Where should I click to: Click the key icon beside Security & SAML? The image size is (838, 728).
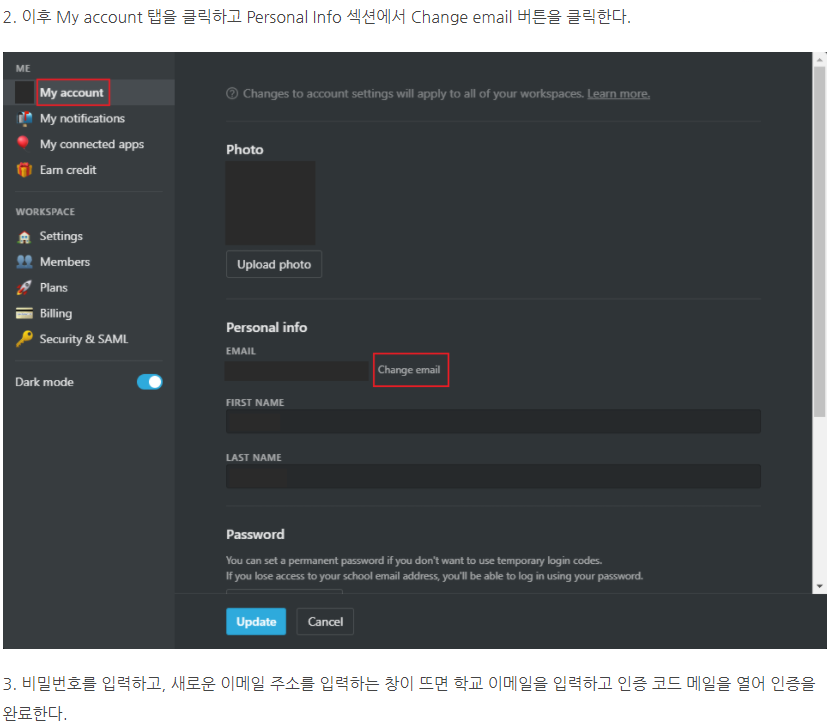(x=24, y=339)
